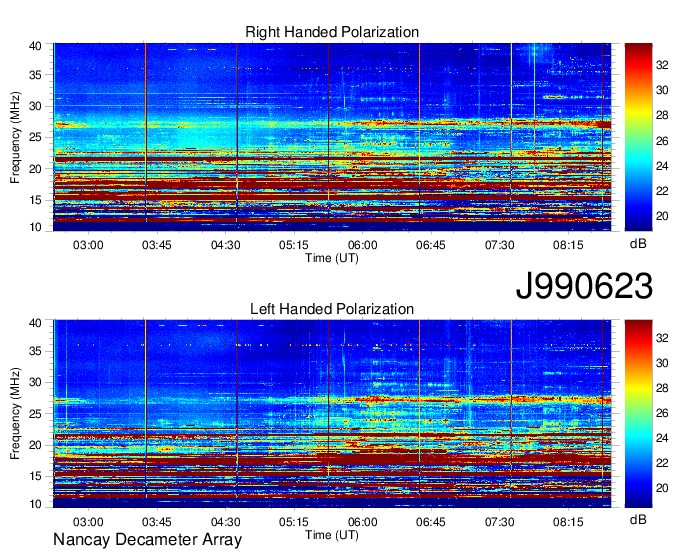The image size is (680, 552).
Task: Click "Time (UT)" axis label of Left Handed plot
Action: (x=332, y=535)
